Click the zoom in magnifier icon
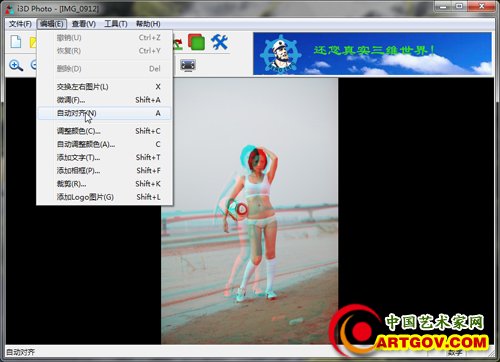Image resolution: width=500 pixels, height=362 pixels. pos(16,65)
